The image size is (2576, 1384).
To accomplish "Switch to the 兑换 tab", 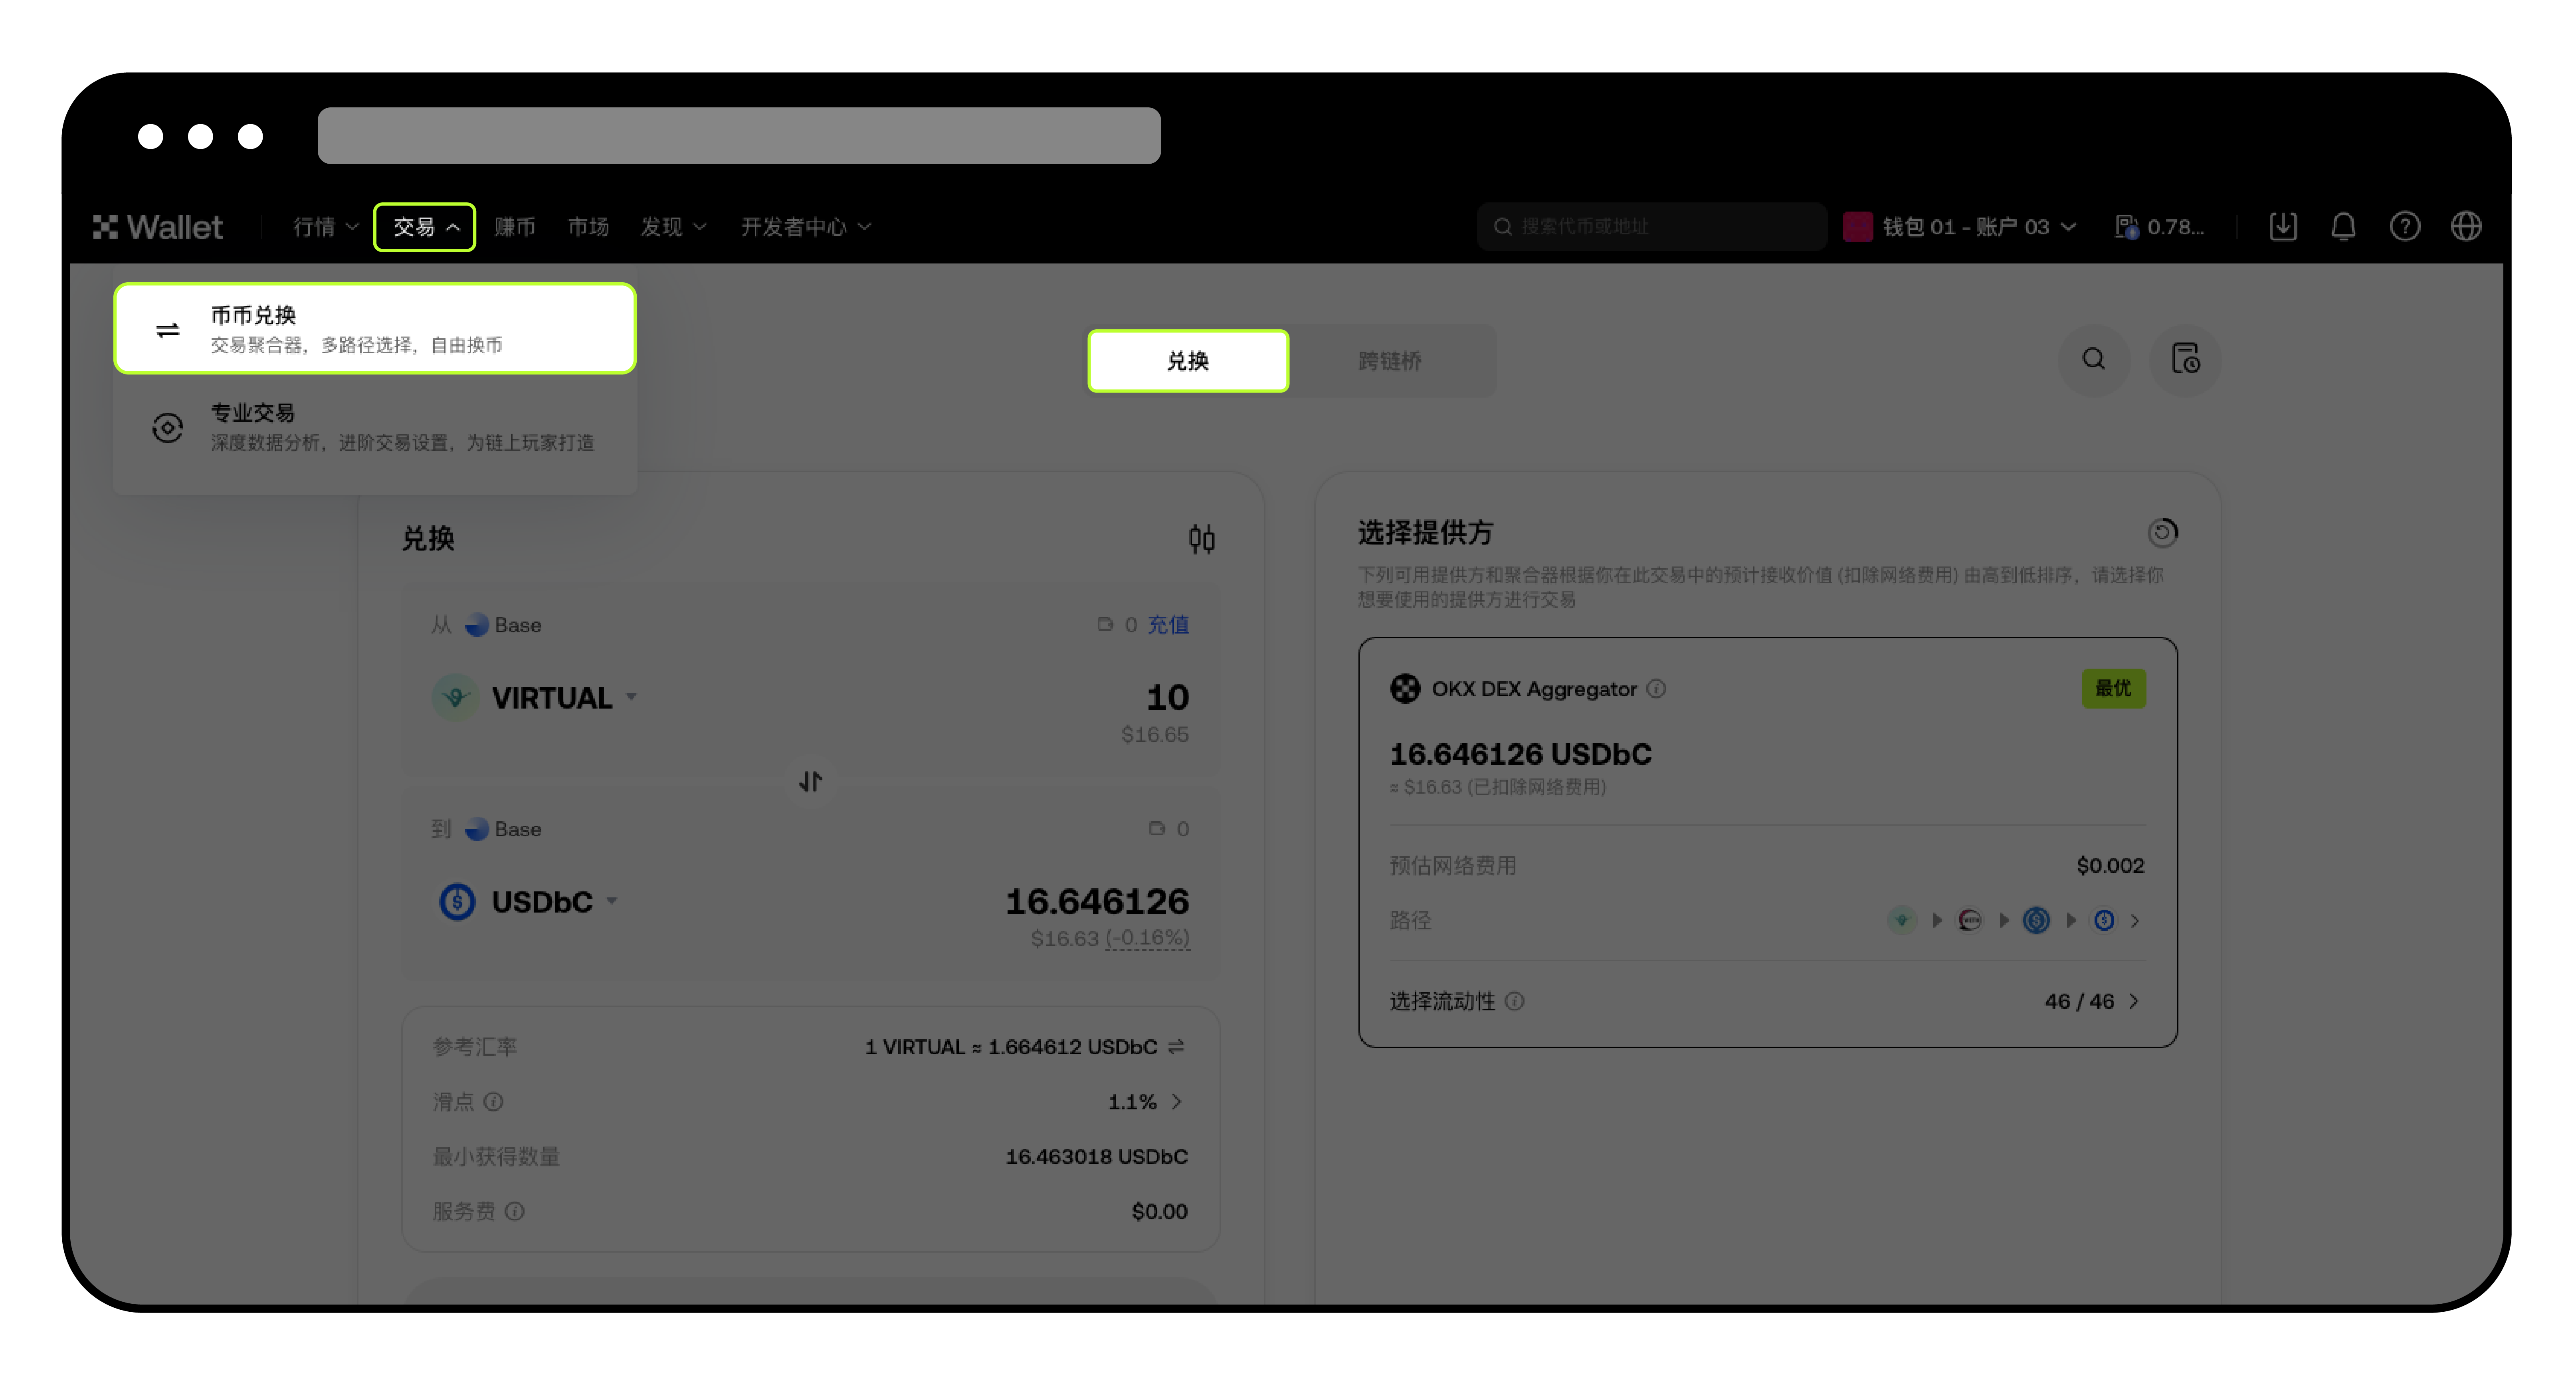I will (x=1188, y=361).
